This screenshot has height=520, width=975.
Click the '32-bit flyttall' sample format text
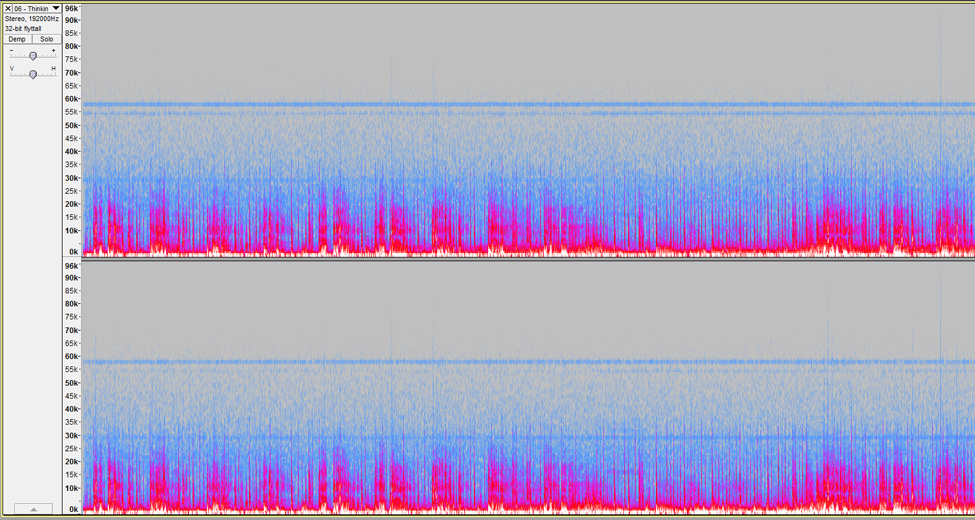pos(25,29)
